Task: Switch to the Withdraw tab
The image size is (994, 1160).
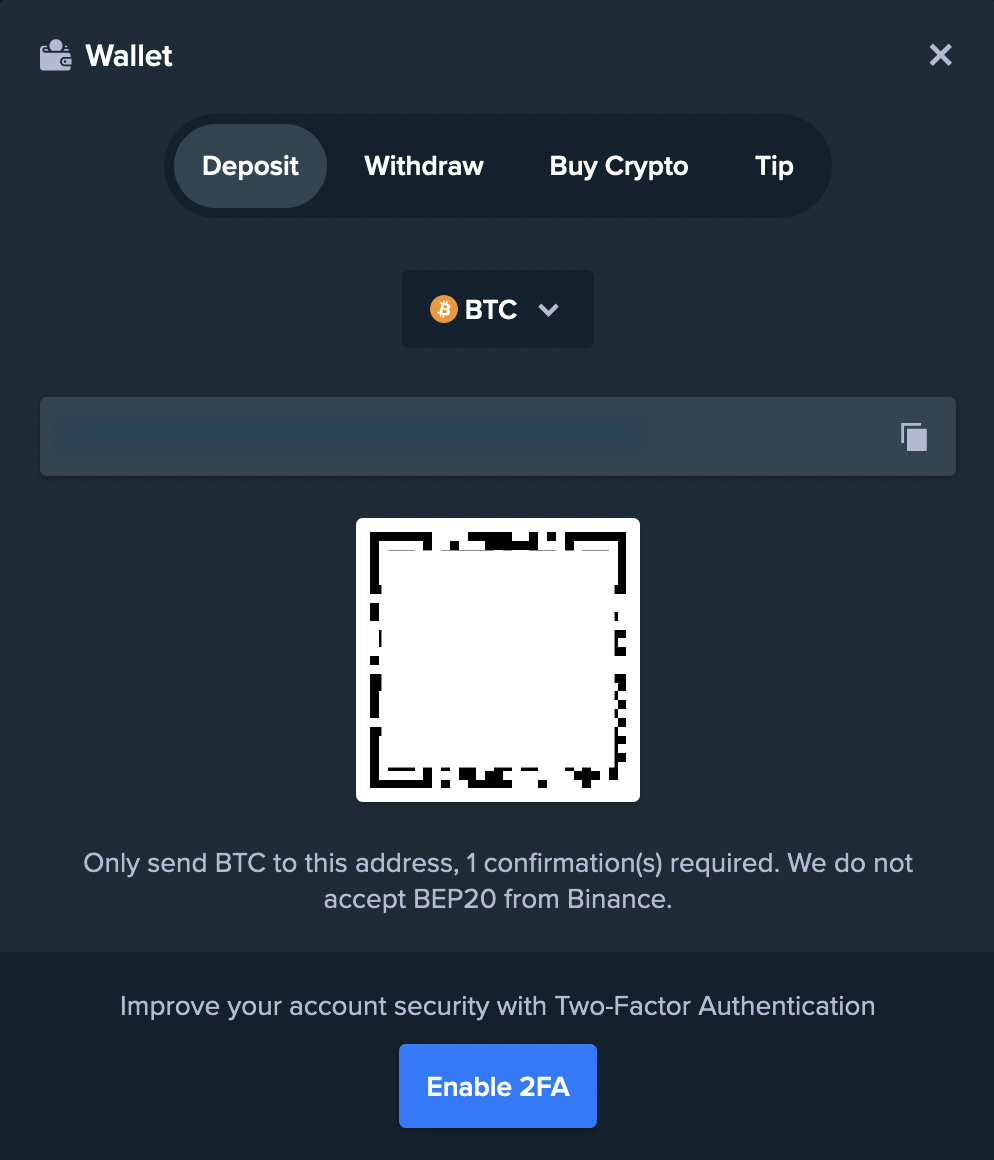Action: click(424, 166)
